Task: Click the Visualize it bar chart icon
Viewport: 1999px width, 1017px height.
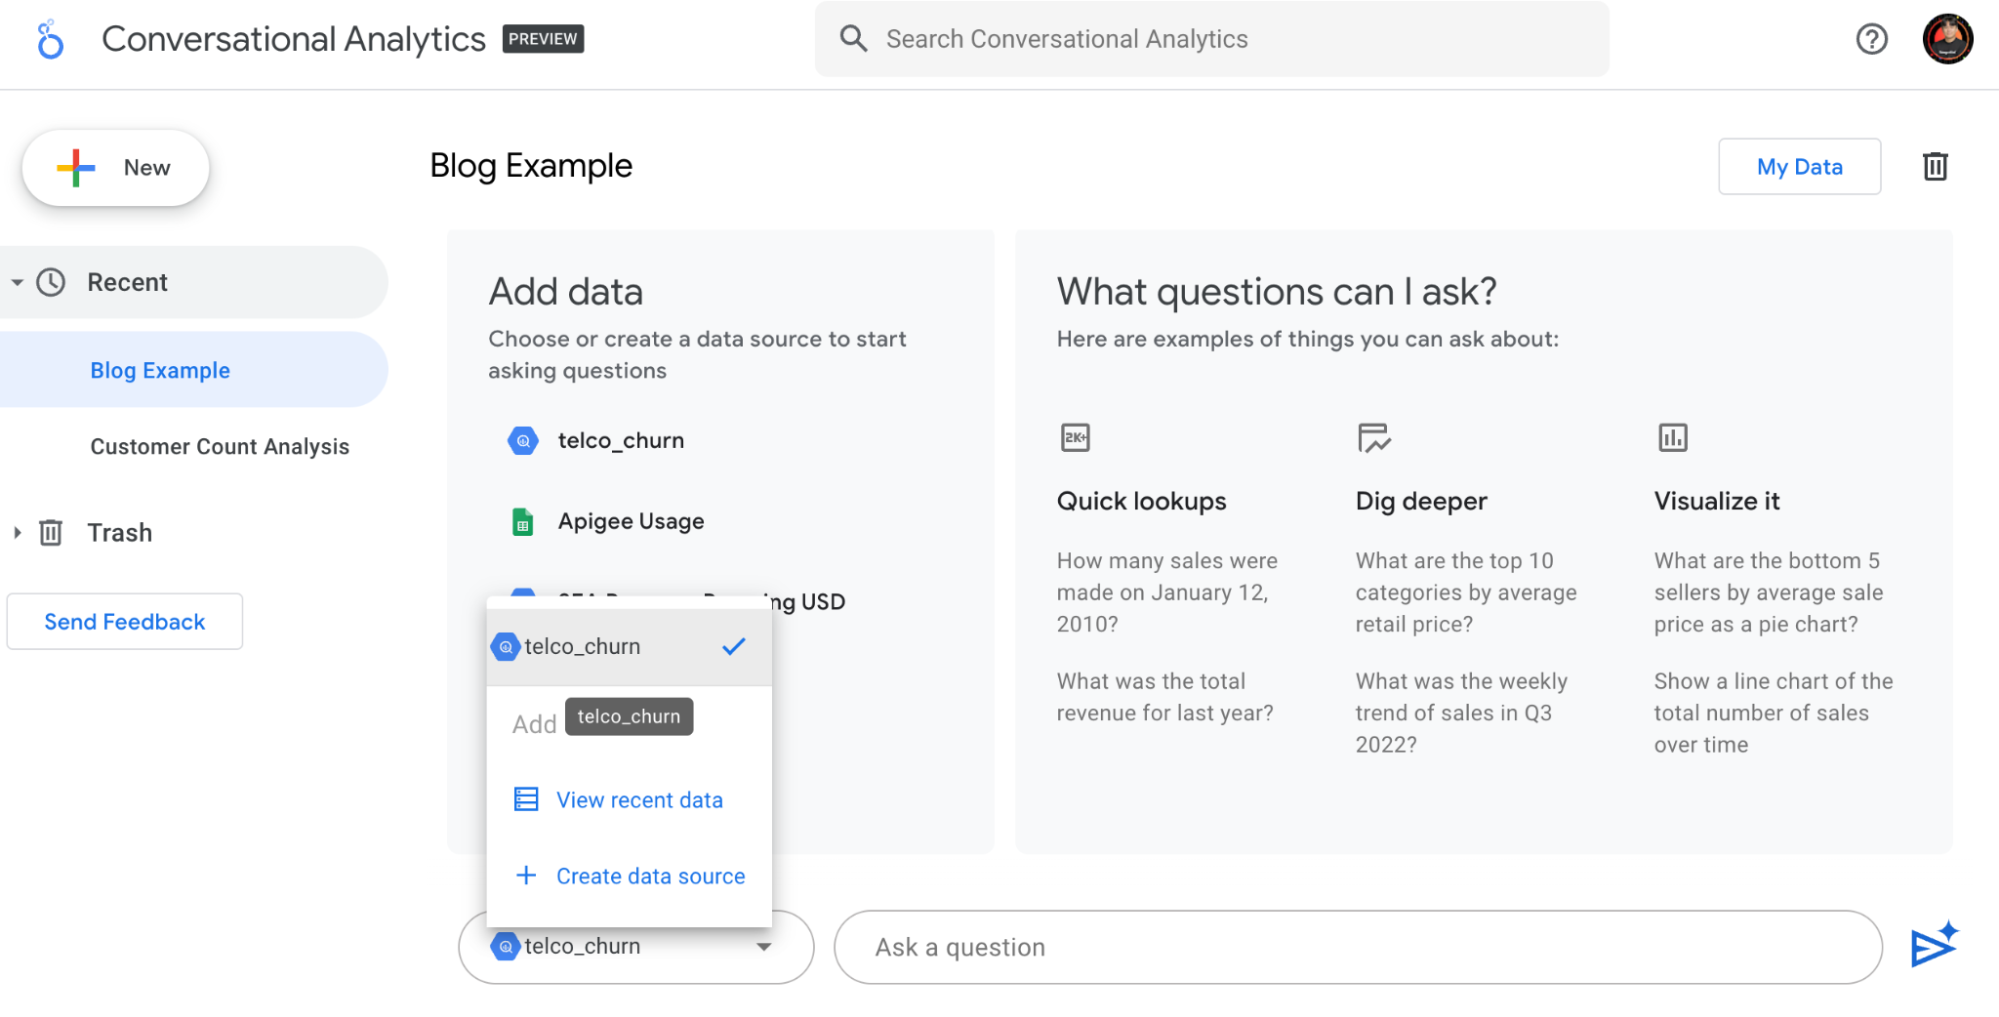Action: click(x=1672, y=437)
